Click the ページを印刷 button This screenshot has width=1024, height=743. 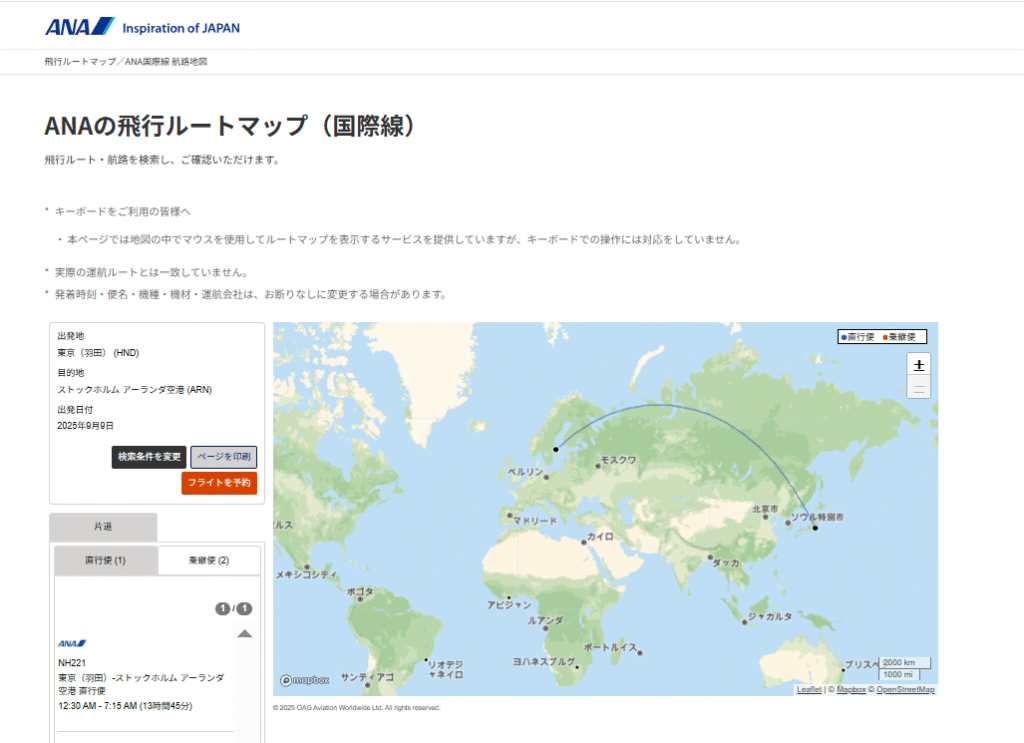pyautogui.click(x=224, y=457)
